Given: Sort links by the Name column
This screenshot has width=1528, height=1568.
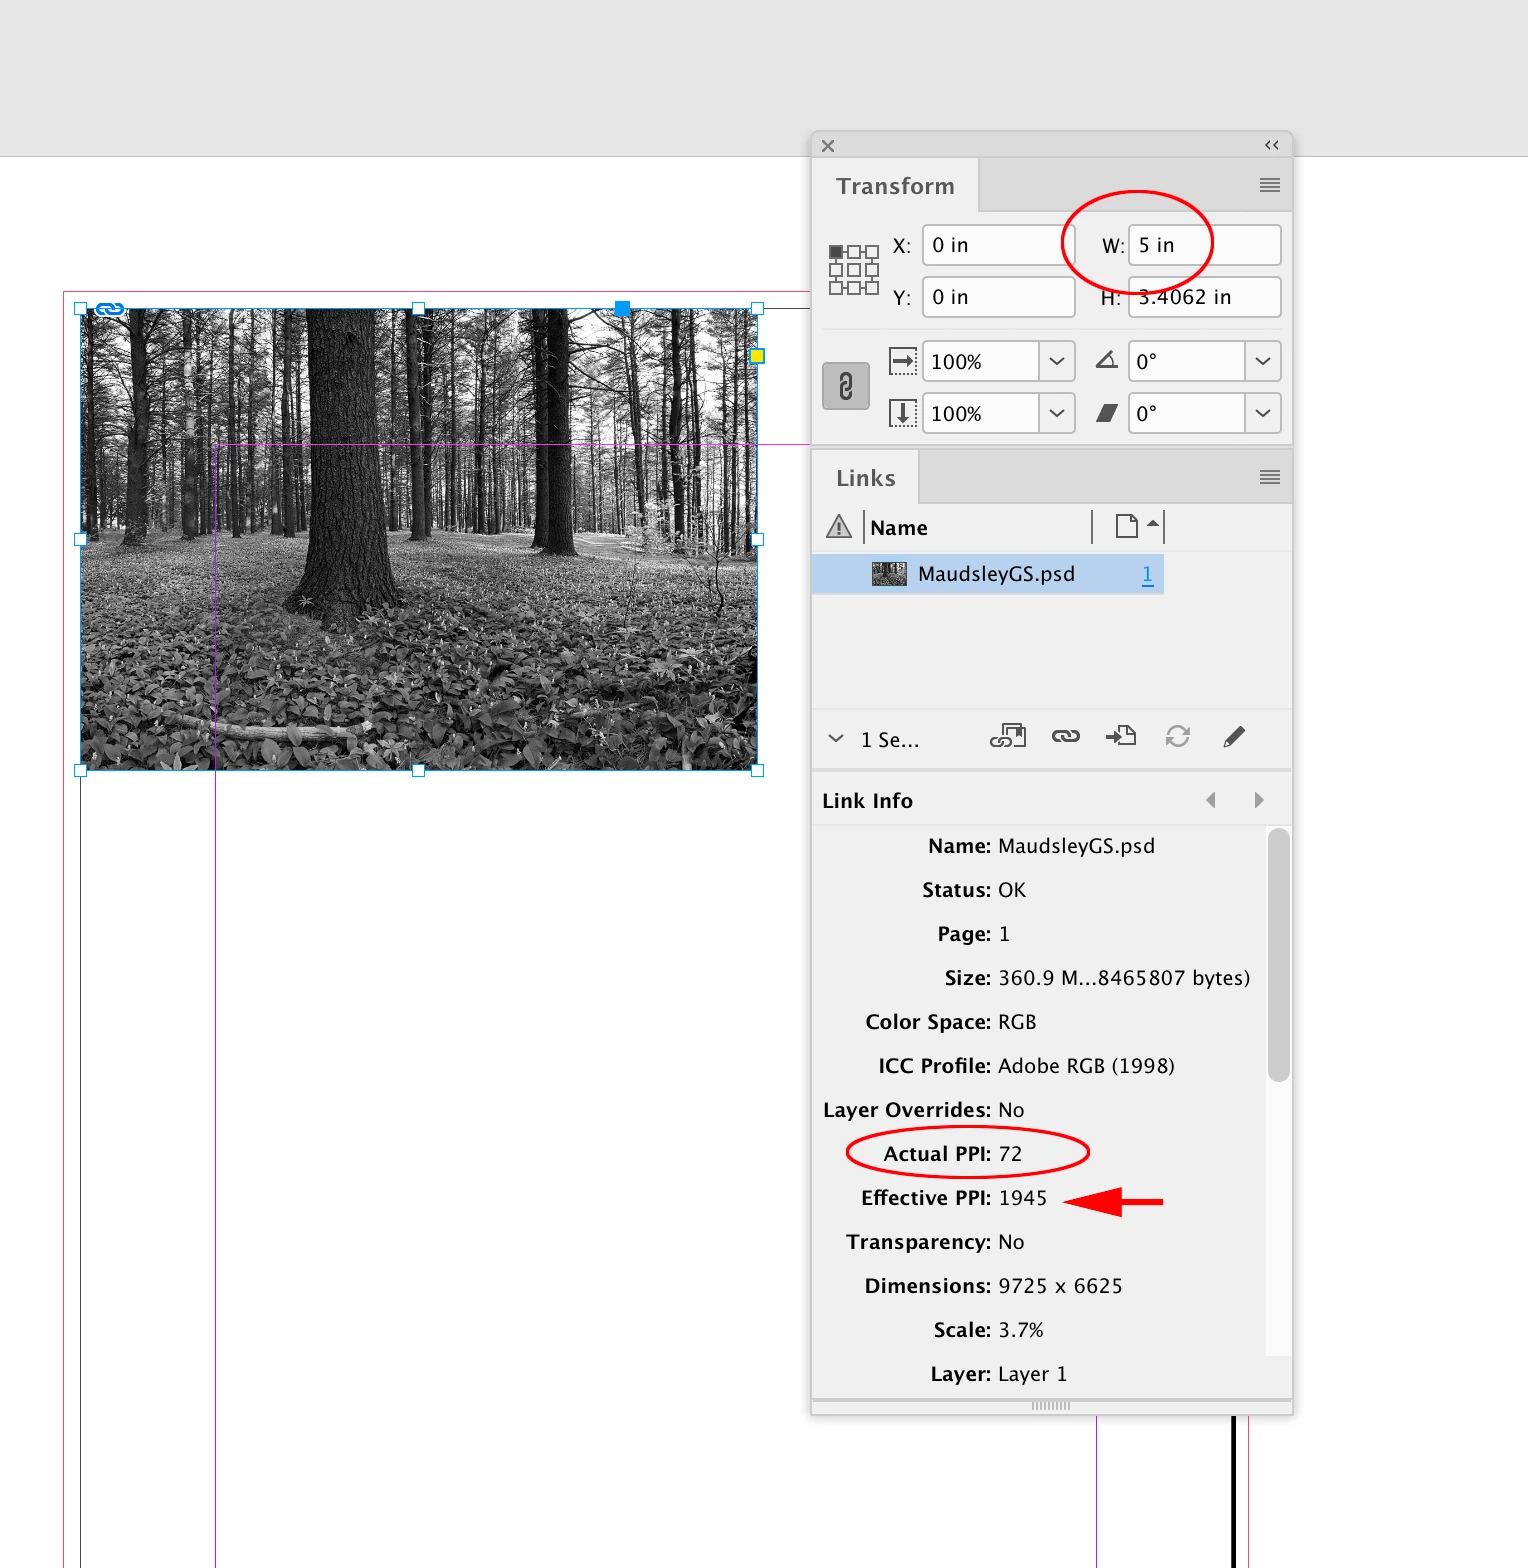Looking at the screenshot, I should pos(899,528).
